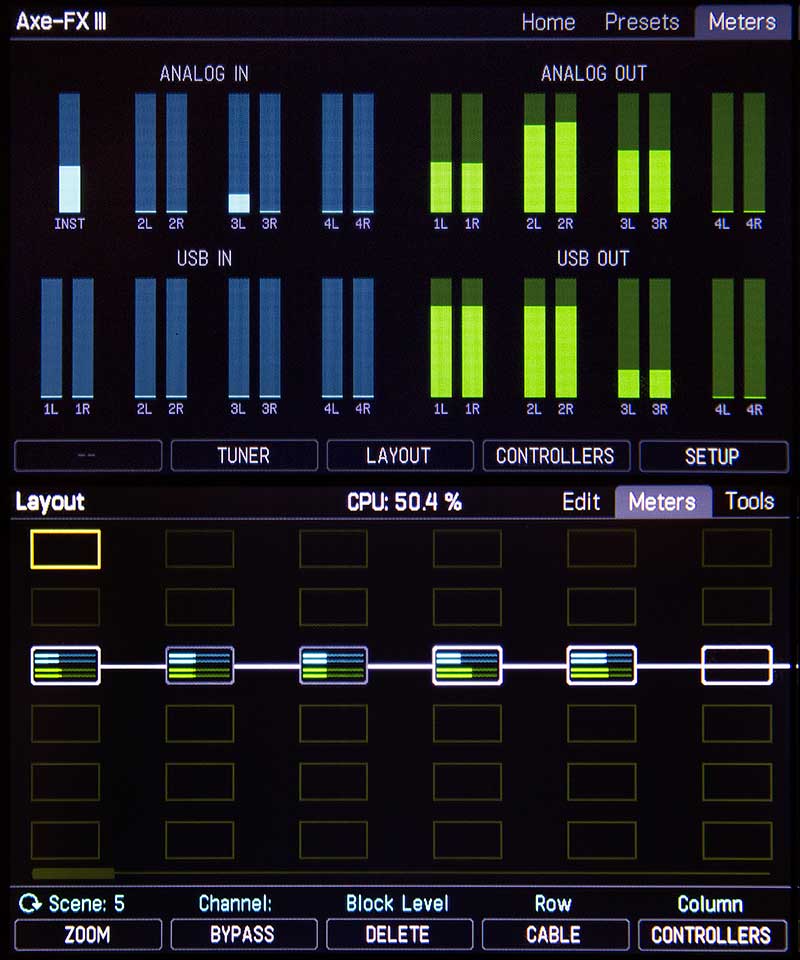Image resolution: width=800 pixels, height=960 pixels.
Task: Click the Analog Out 4L meter
Action: point(722,153)
